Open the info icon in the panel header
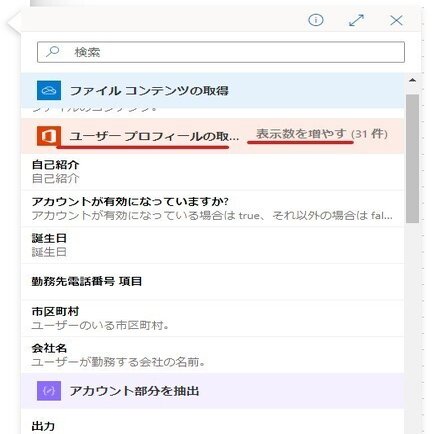 pyautogui.click(x=315, y=20)
